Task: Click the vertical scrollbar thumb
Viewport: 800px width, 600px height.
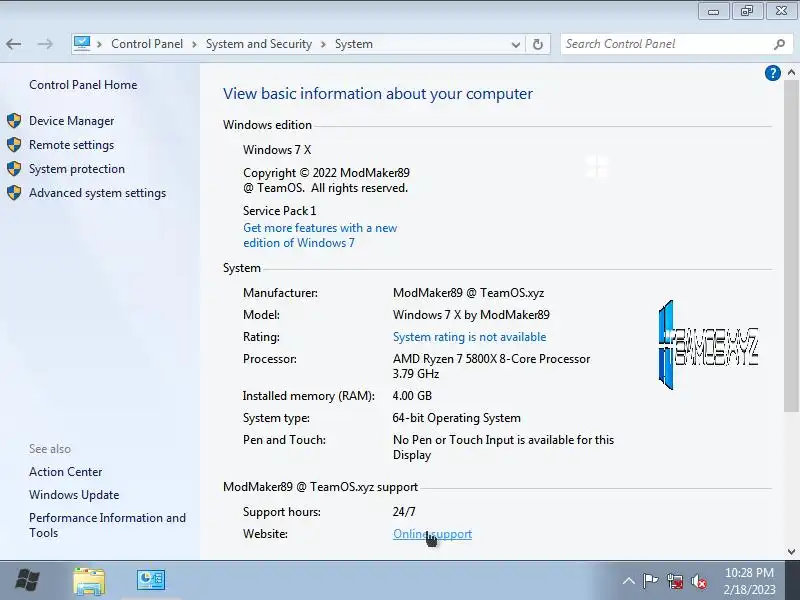Action: click(x=791, y=245)
